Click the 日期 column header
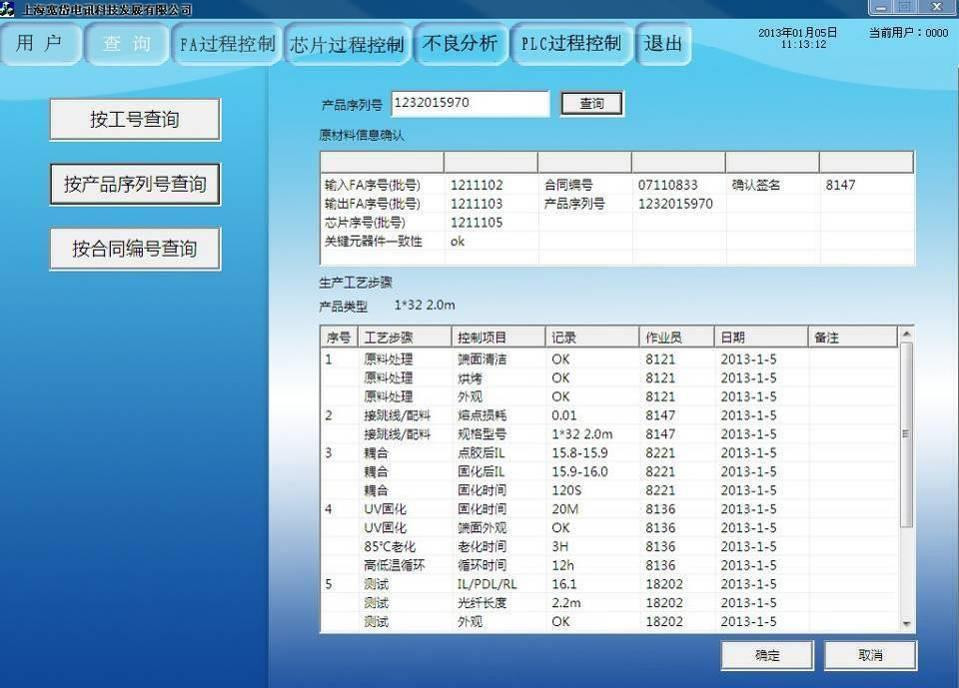The width and height of the screenshot is (959, 688). 760,338
